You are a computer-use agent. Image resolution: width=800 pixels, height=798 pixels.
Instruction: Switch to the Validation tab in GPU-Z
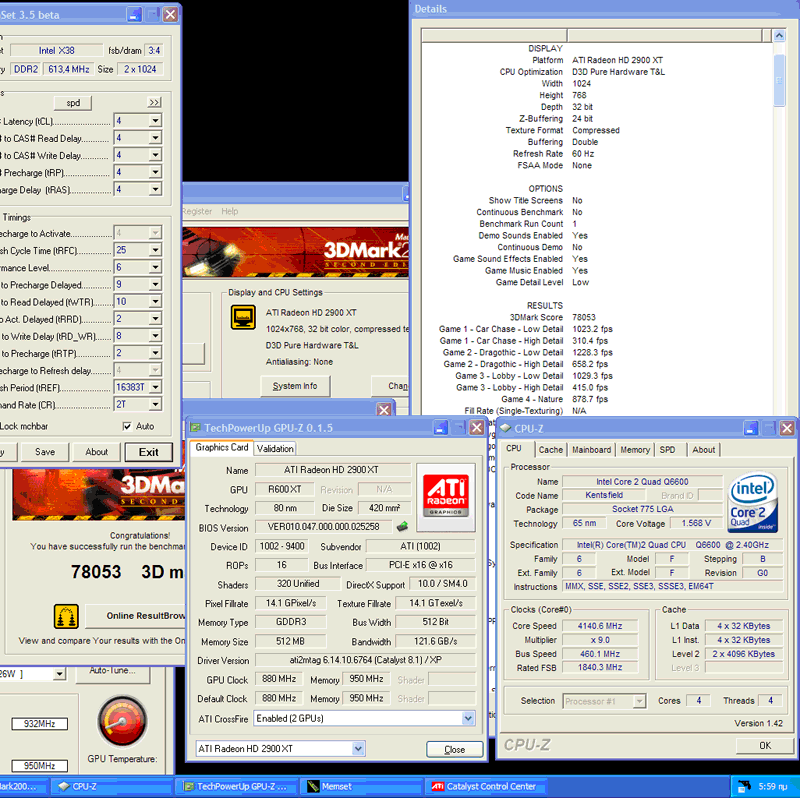(x=275, y=448)
